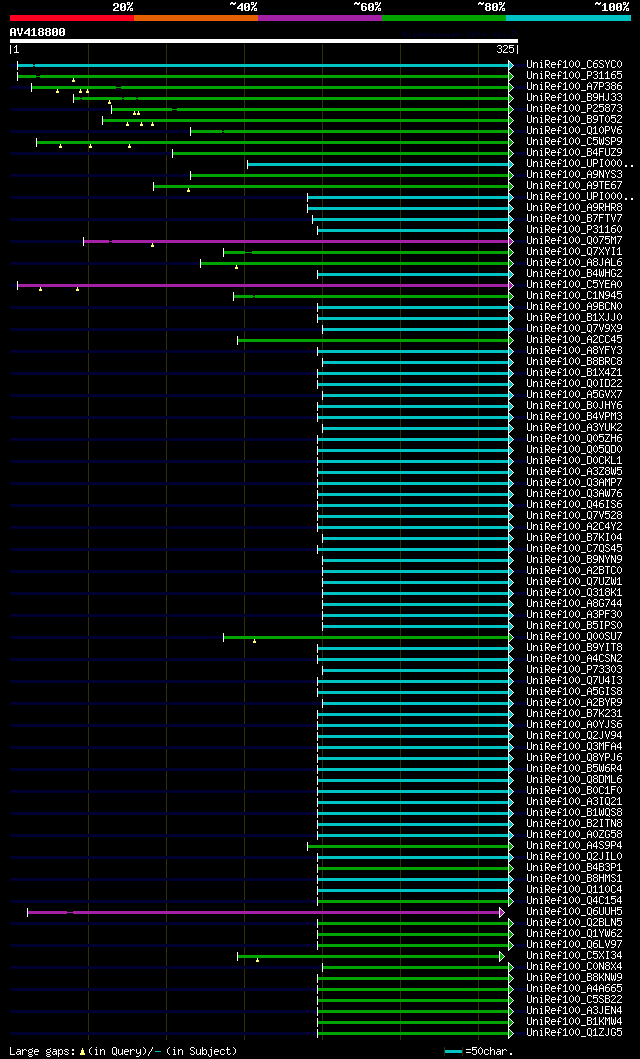Select the UniRef100_A9RHR8 label
Image resolution: width=640 pixels, height=1059 pixels.
coord(575,207)
